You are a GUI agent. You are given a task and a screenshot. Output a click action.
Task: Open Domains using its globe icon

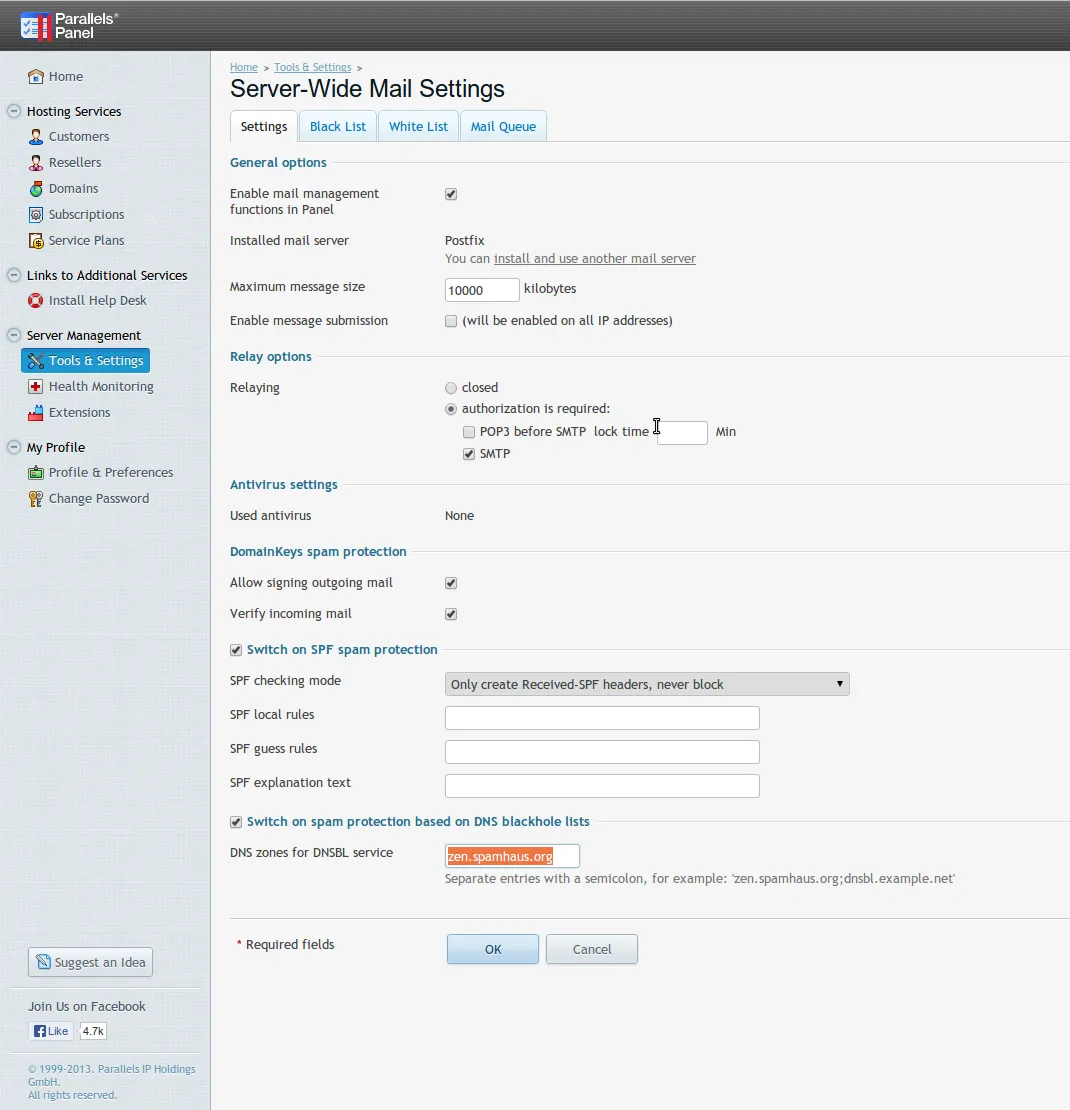tap(35, 189)
